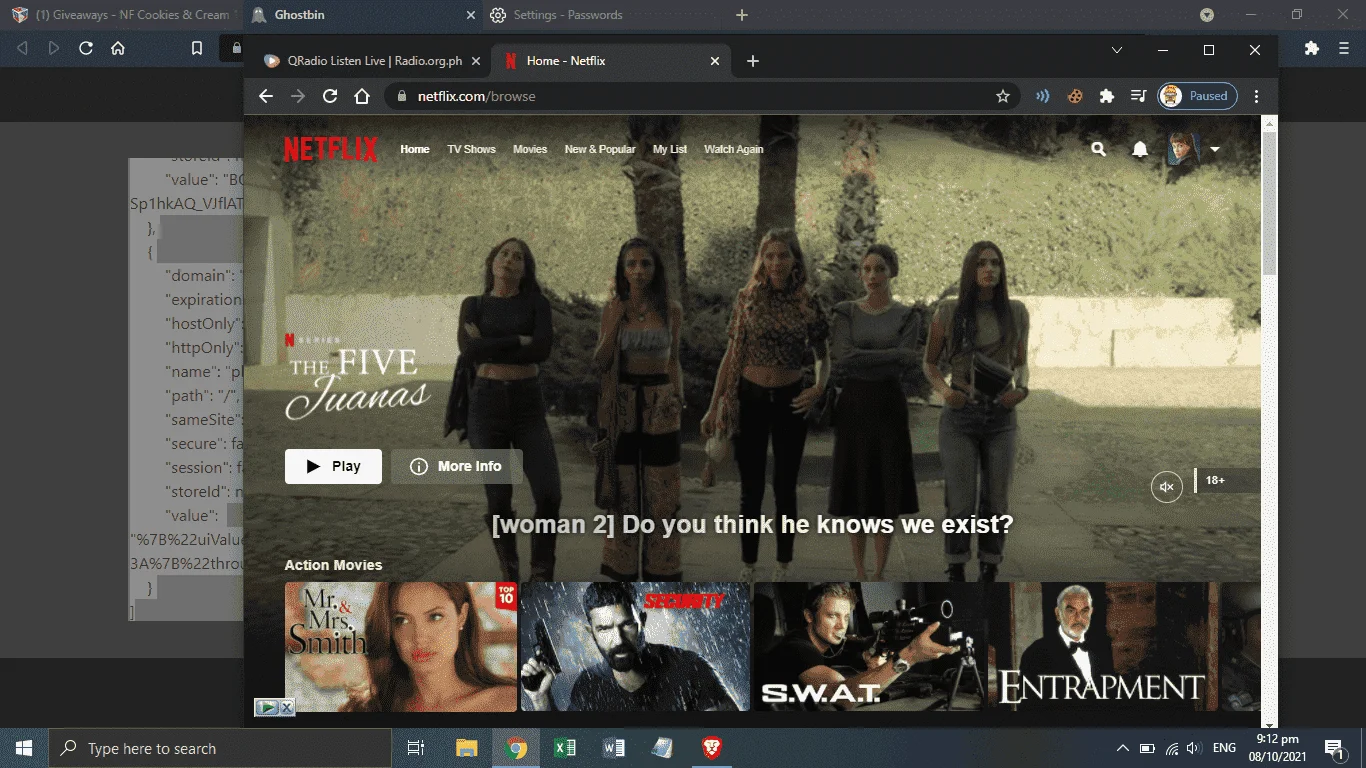Bookmark this page with the star icon
This screenshot has height=768, width=1366.
[1002, 96]
